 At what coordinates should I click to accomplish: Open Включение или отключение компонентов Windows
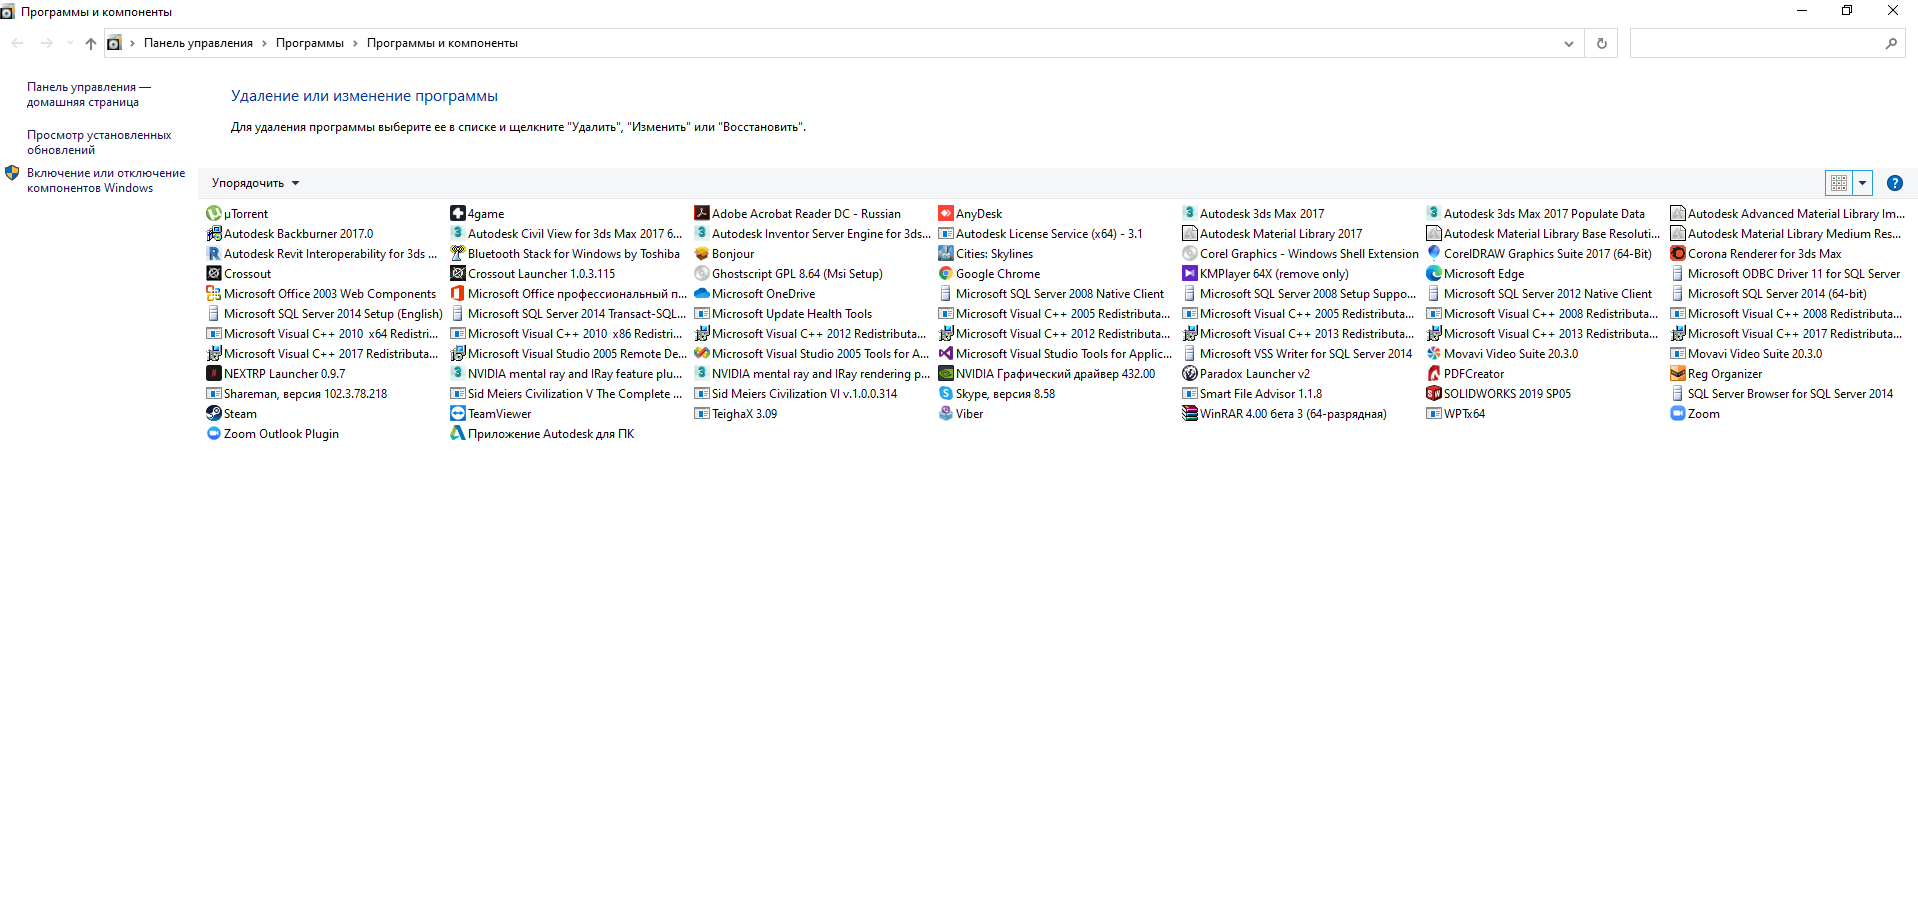coord(106,180)
